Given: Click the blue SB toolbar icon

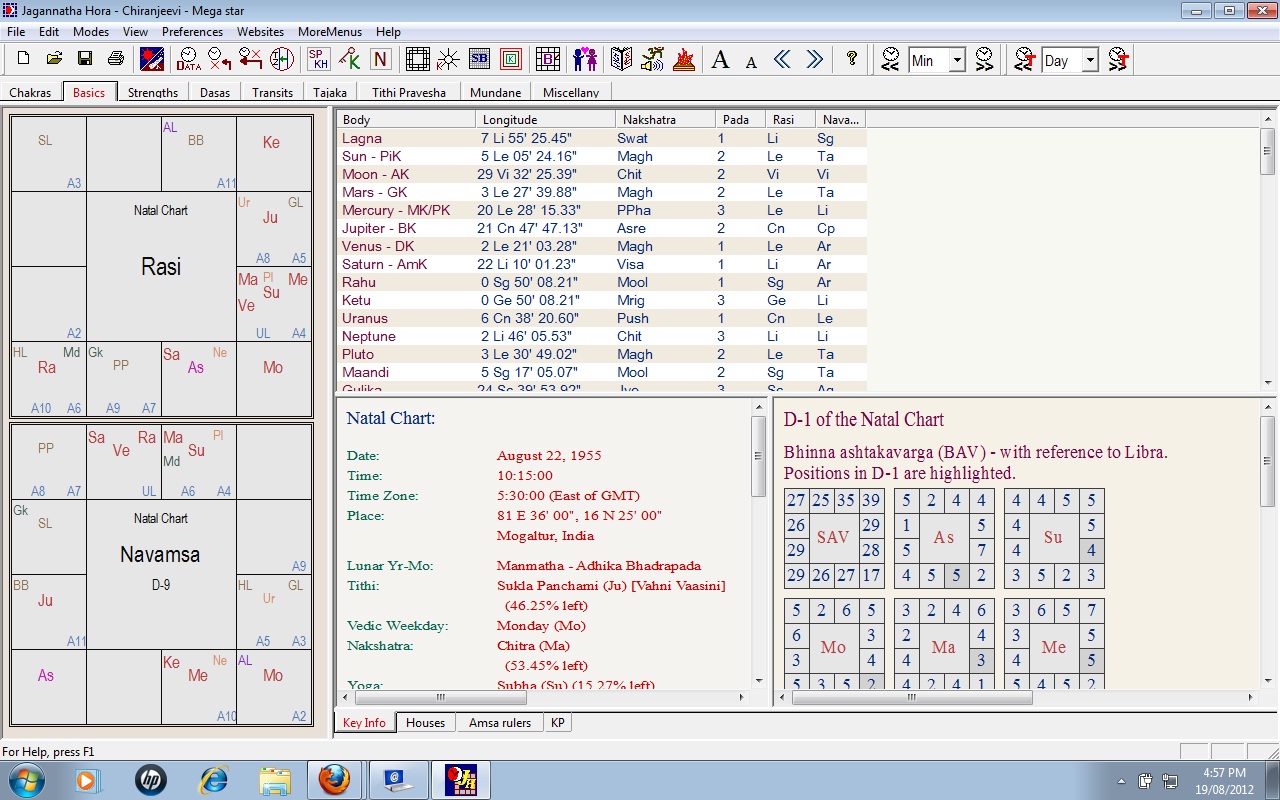Looking at the screenshot, I should tap(479, 59).
